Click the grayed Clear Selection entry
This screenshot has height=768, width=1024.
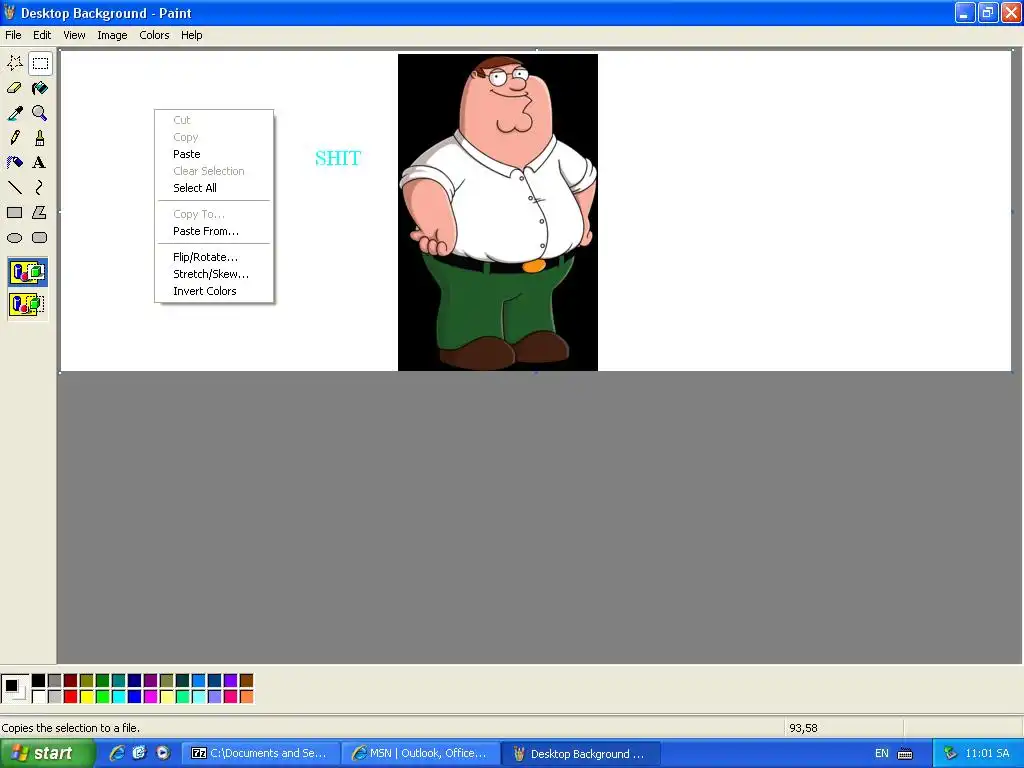214,171
